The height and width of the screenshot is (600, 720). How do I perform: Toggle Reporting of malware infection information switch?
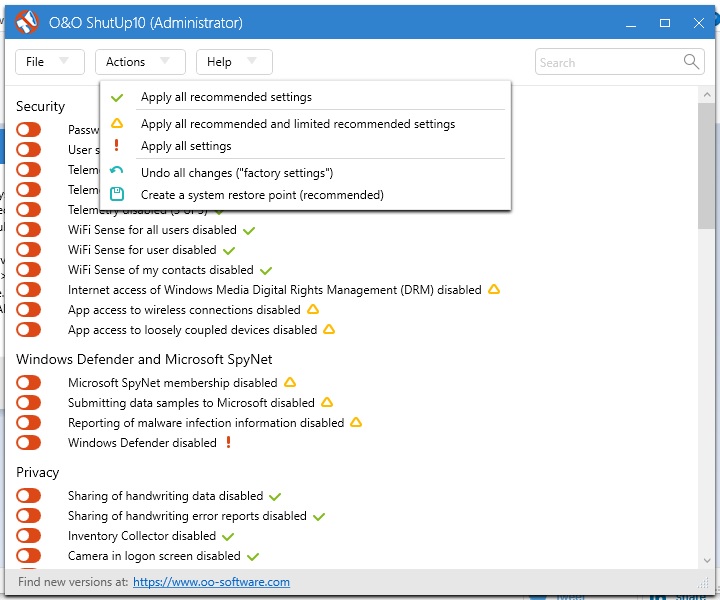tap(28, 422)
